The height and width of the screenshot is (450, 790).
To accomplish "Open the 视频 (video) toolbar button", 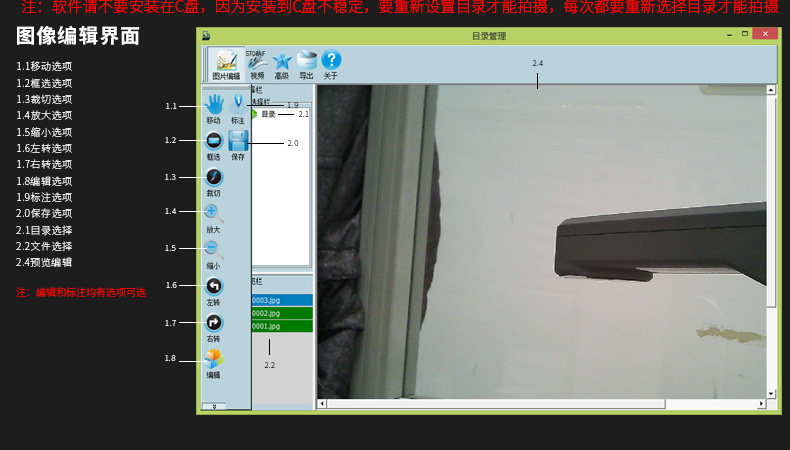I will pyautogui.click(x=257, y=65).
